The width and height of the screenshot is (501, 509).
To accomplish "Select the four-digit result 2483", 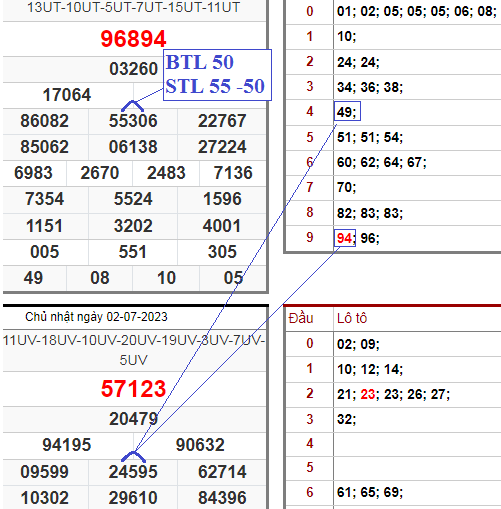I will (x=166, y=173).
